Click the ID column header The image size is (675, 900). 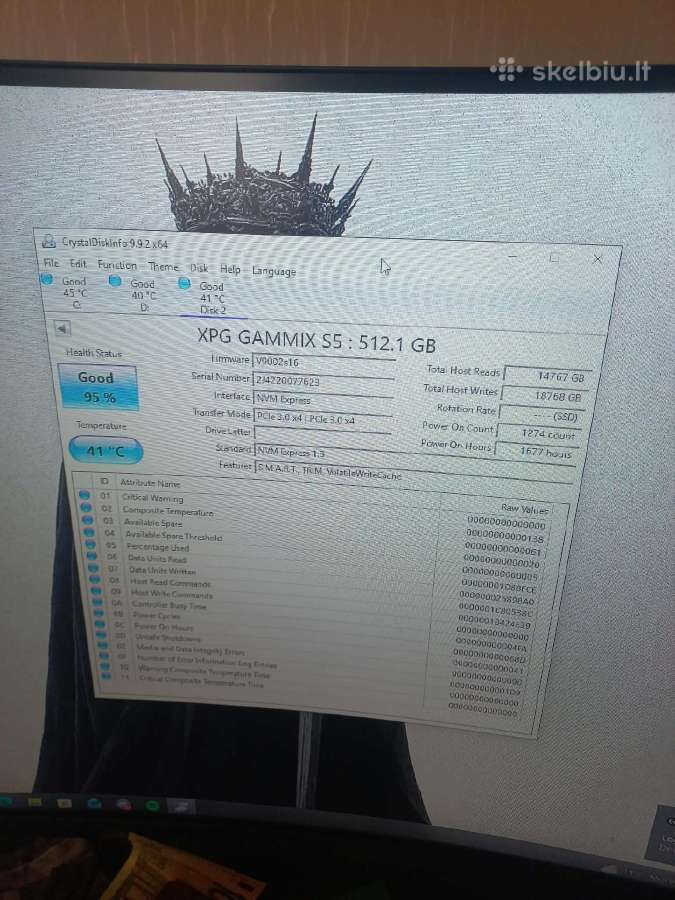[104, 481]
